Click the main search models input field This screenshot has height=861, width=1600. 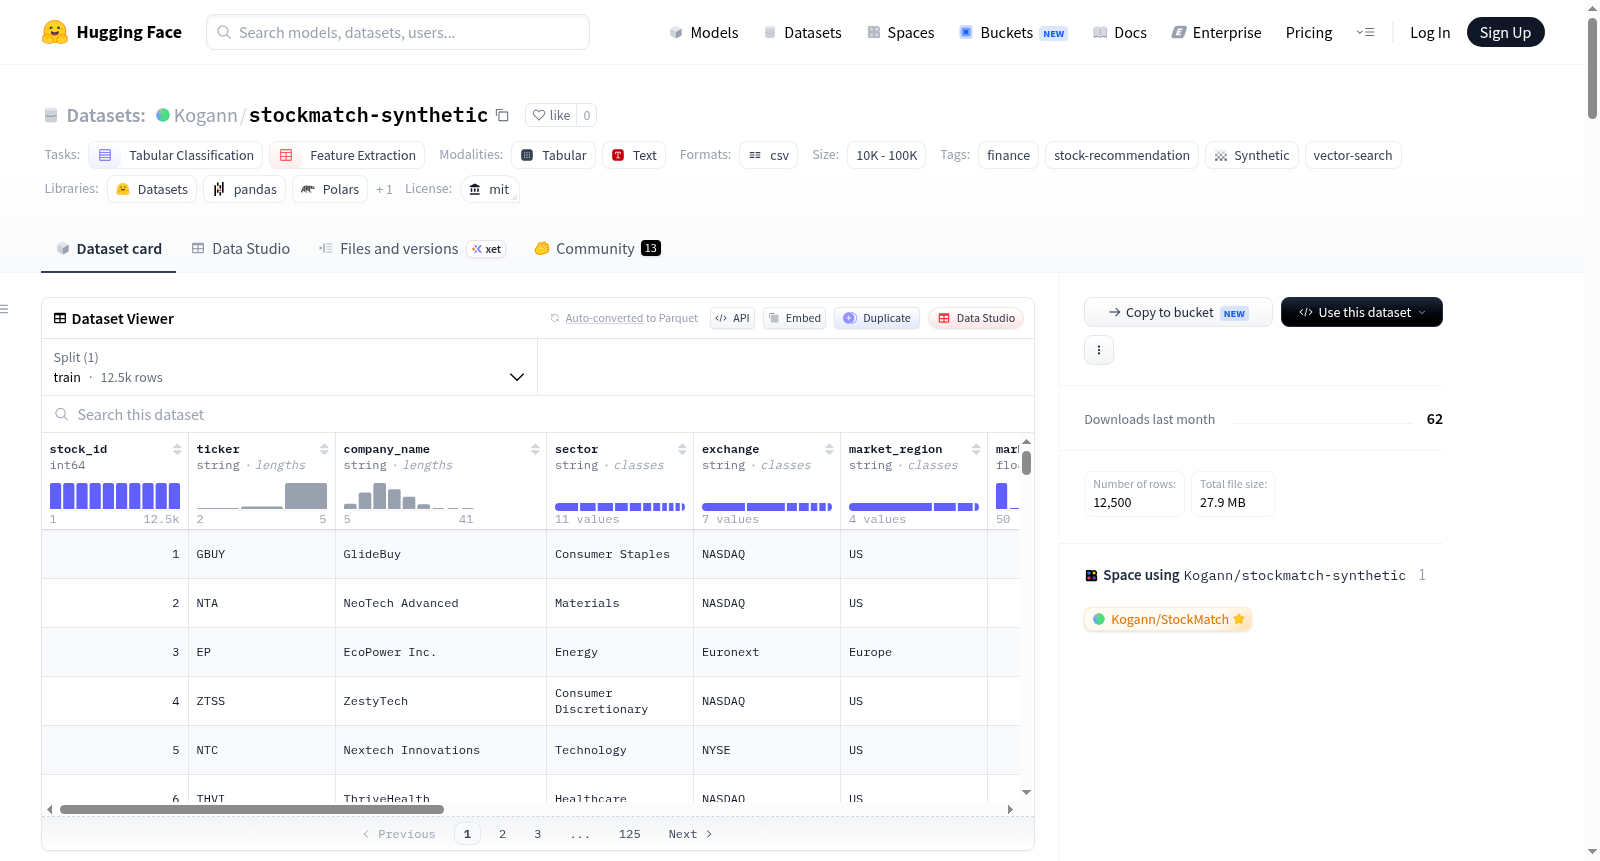tap(398, 32)
